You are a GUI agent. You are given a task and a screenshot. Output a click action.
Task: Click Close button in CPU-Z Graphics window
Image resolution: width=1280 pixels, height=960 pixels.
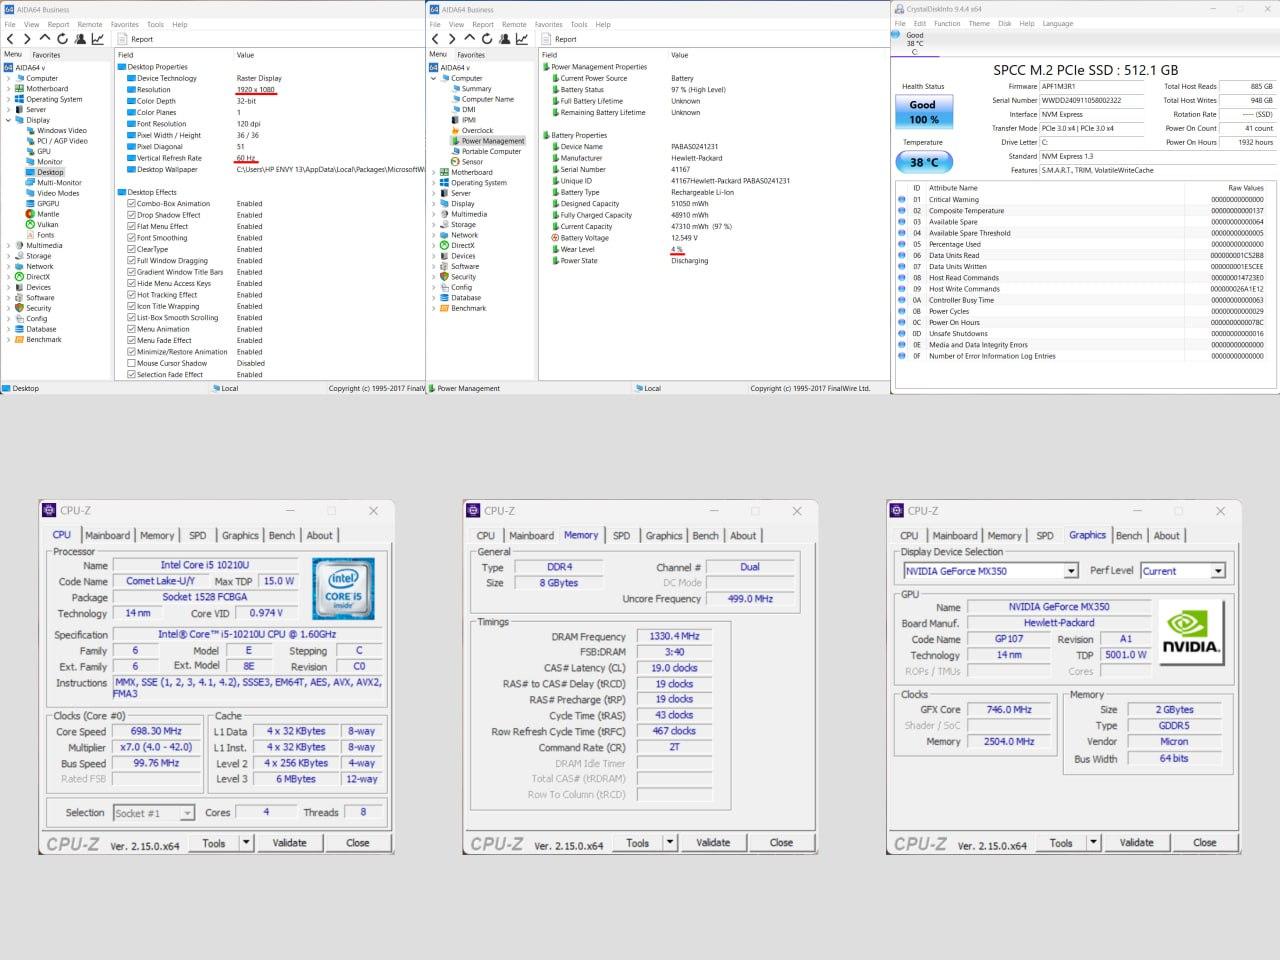point(1205,842)
